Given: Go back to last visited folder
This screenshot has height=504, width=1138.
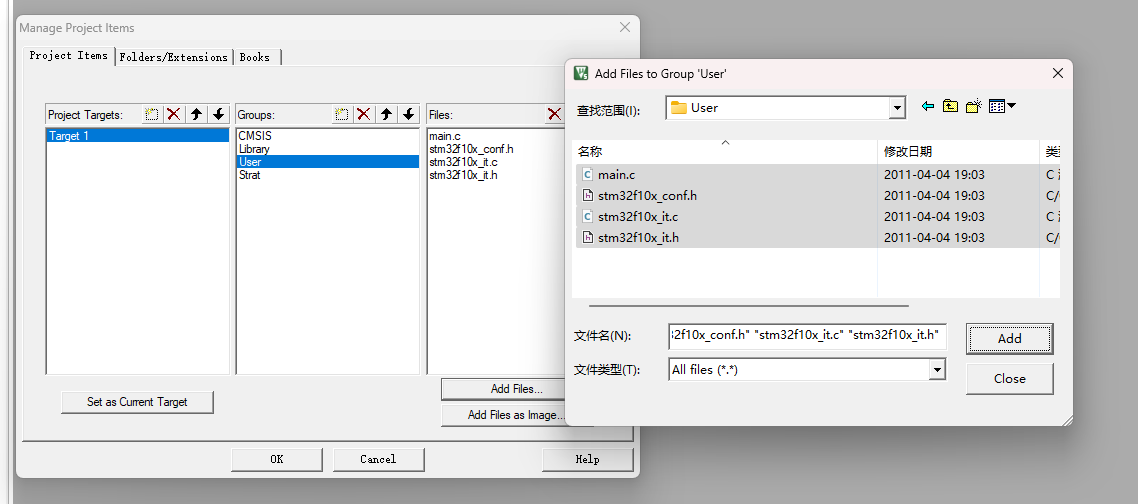Looking at the screenshot, I should (x=928, y=107).
